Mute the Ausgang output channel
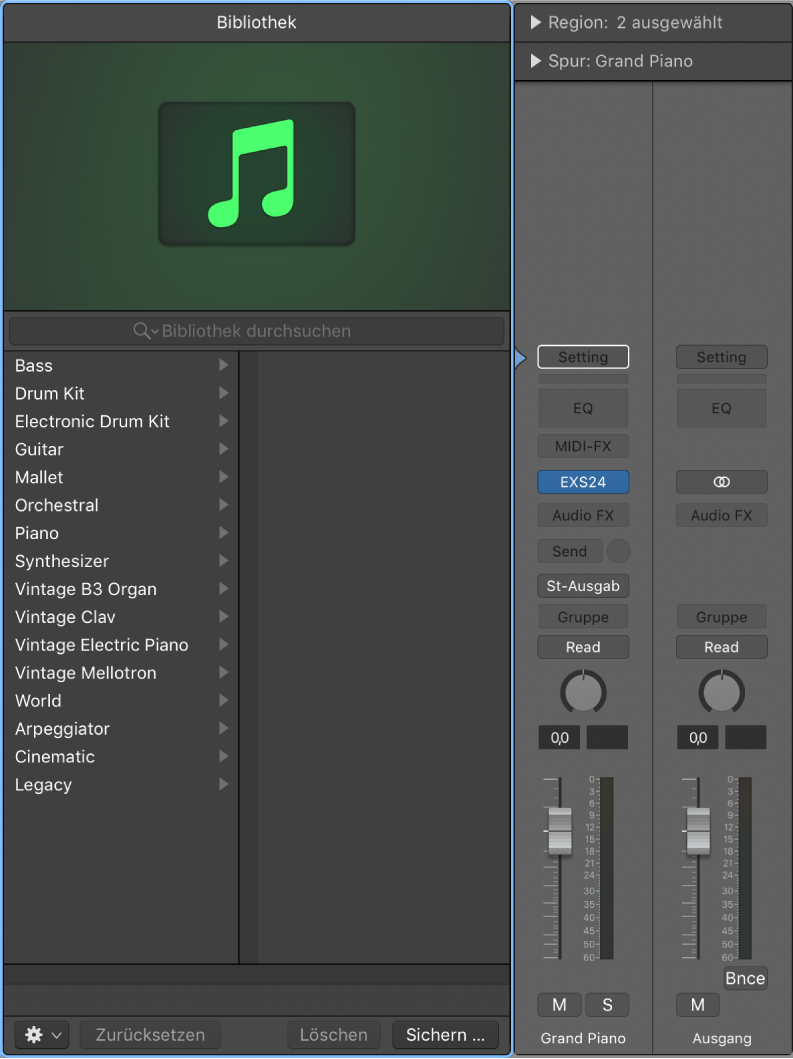The height and width of the screenshot is (1059, 793). pyautogui.click(x=697, y=1005)
